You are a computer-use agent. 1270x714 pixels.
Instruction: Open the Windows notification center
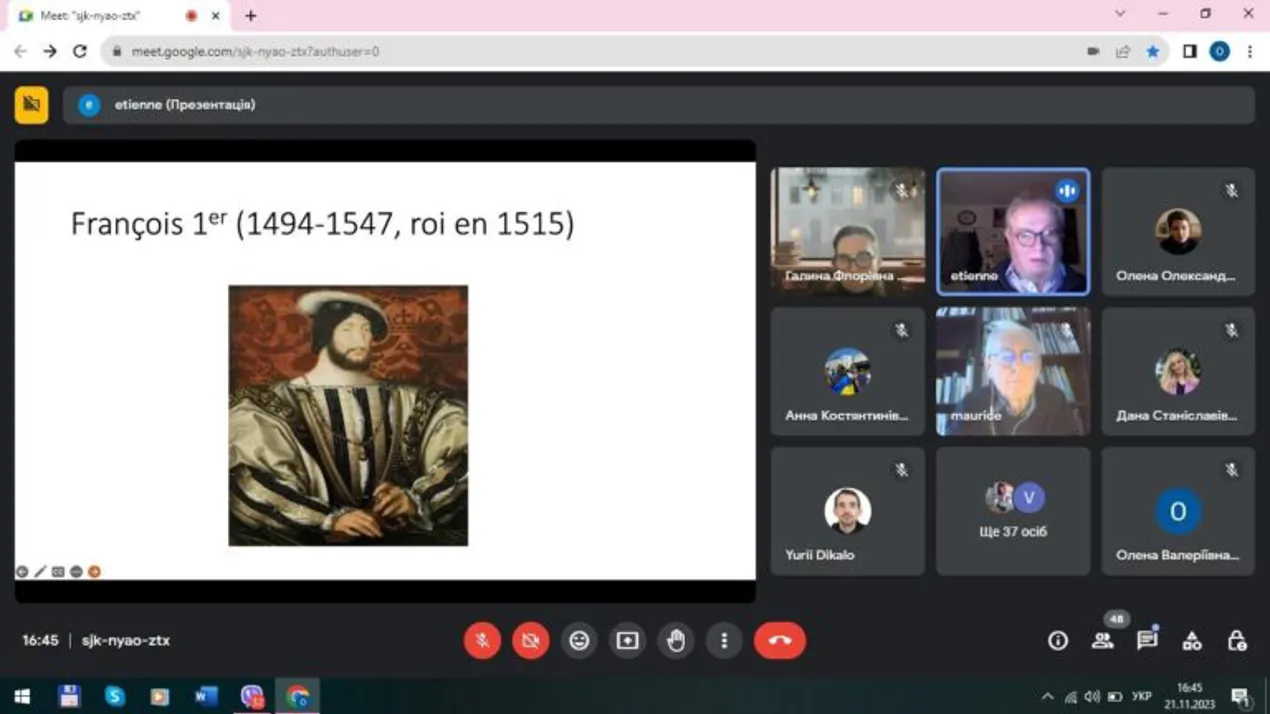[x=1241, y=697]
